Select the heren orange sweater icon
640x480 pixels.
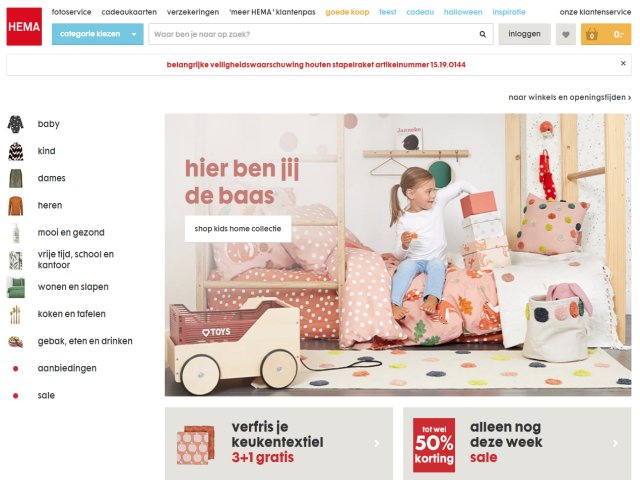click(x=16, y=206)
